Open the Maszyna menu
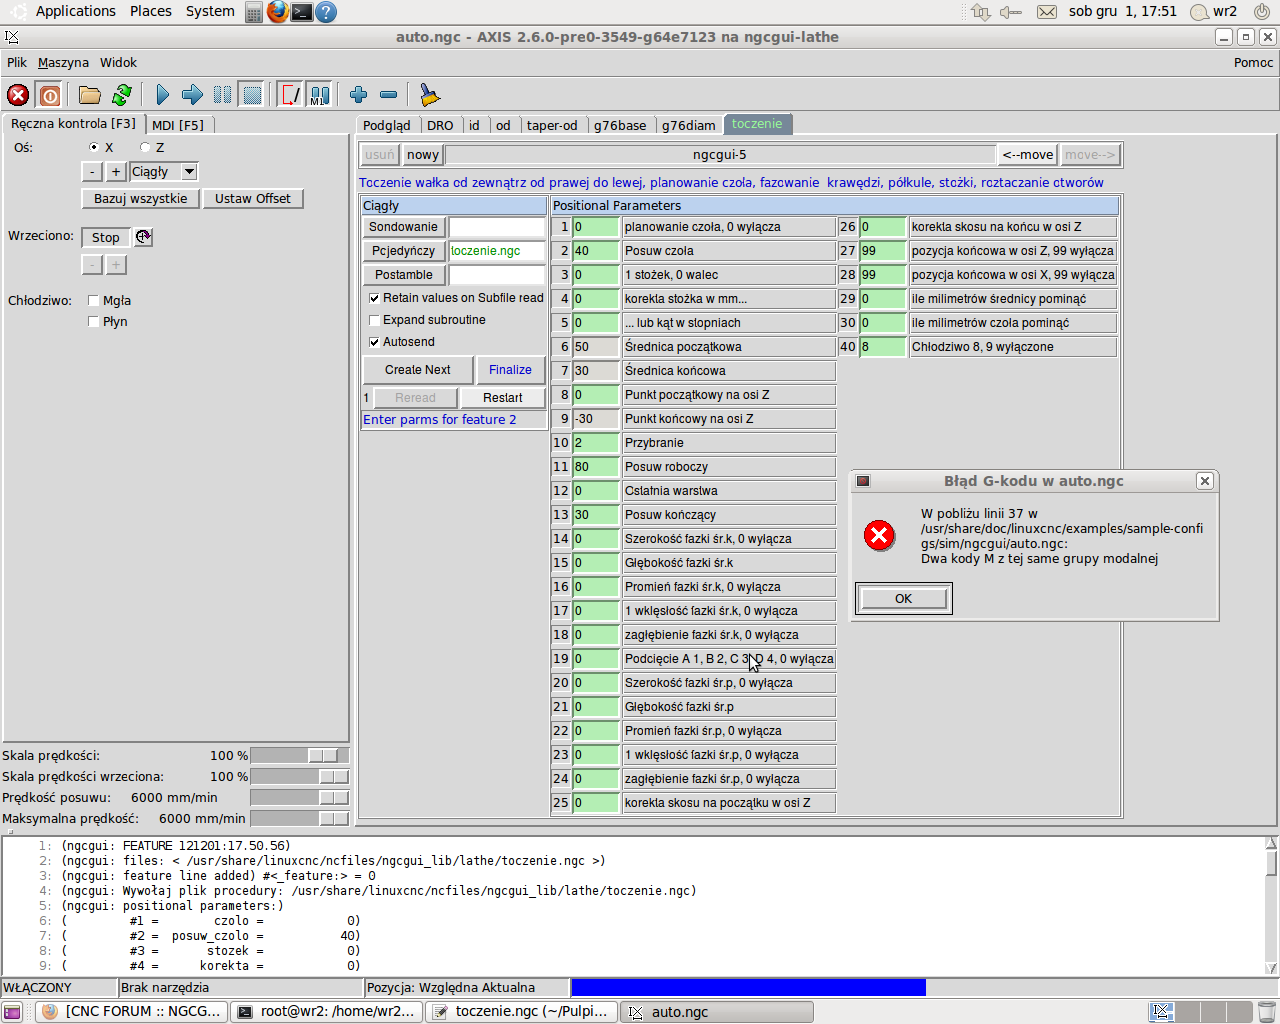 (x=63, y=63)
